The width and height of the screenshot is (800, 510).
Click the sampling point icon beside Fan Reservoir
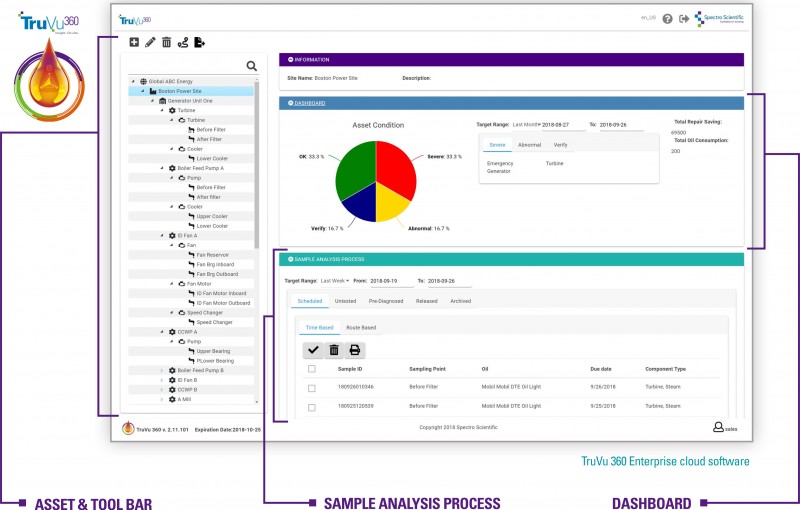tap(191, 254)
